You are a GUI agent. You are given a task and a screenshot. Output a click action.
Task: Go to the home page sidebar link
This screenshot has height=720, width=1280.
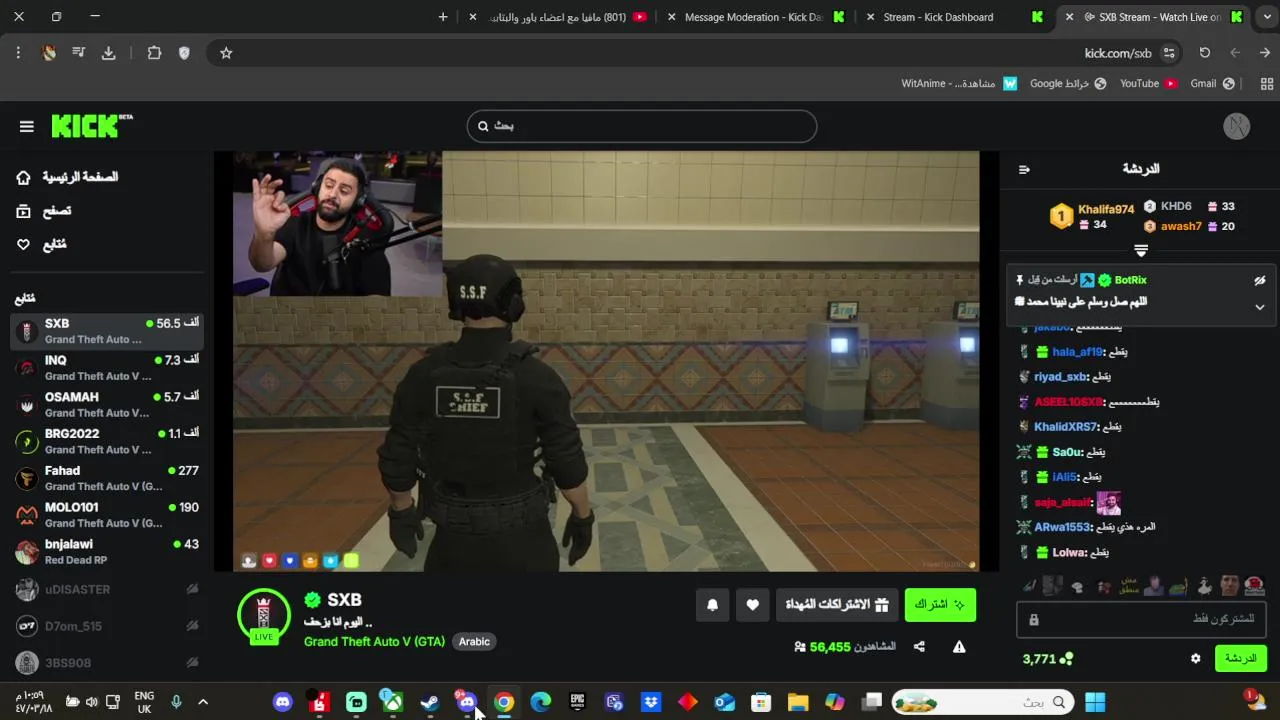click(67, 177)
